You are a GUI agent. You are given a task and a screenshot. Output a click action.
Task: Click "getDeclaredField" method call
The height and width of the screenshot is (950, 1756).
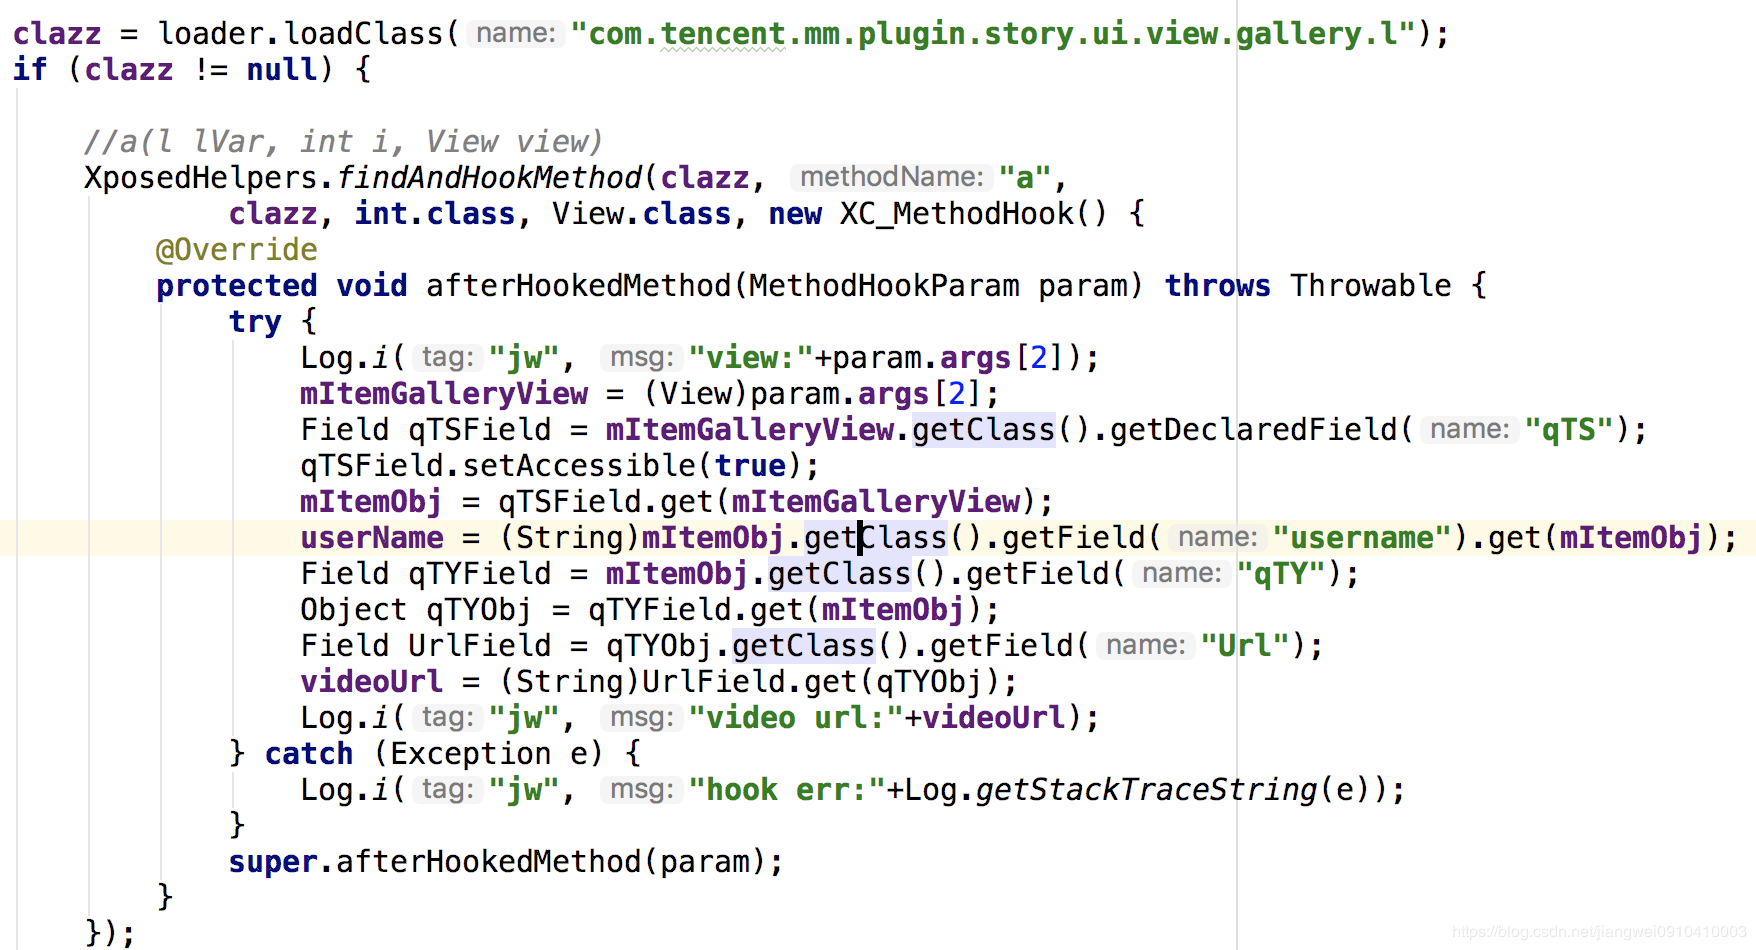coord(1254,429)
